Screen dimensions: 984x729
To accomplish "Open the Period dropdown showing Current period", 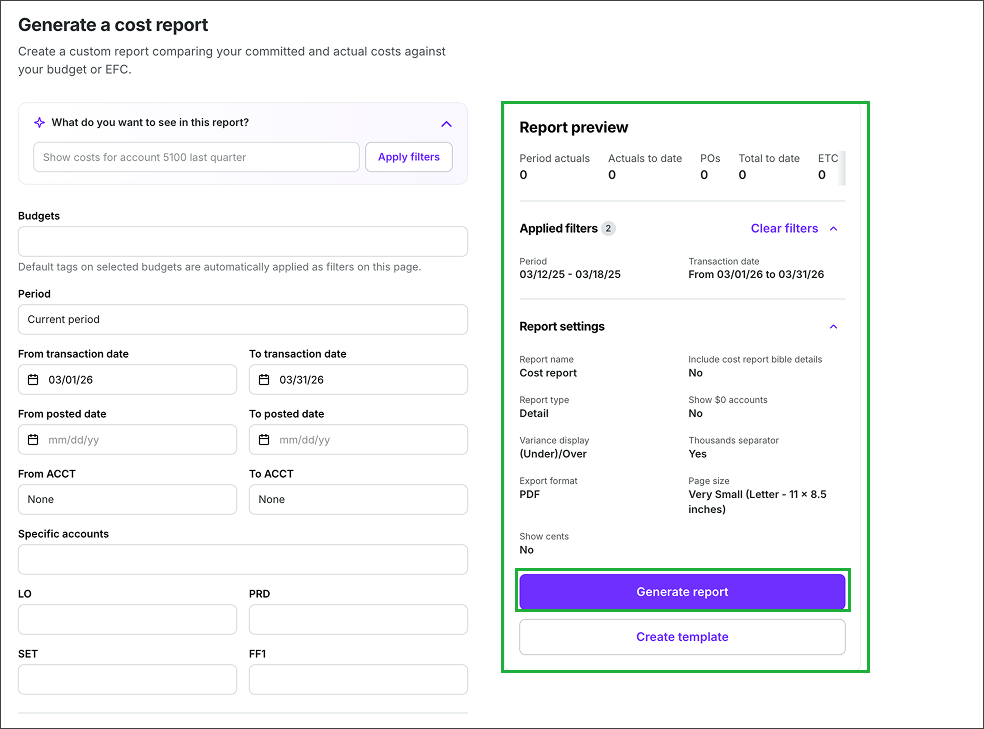I will [243, 319].
